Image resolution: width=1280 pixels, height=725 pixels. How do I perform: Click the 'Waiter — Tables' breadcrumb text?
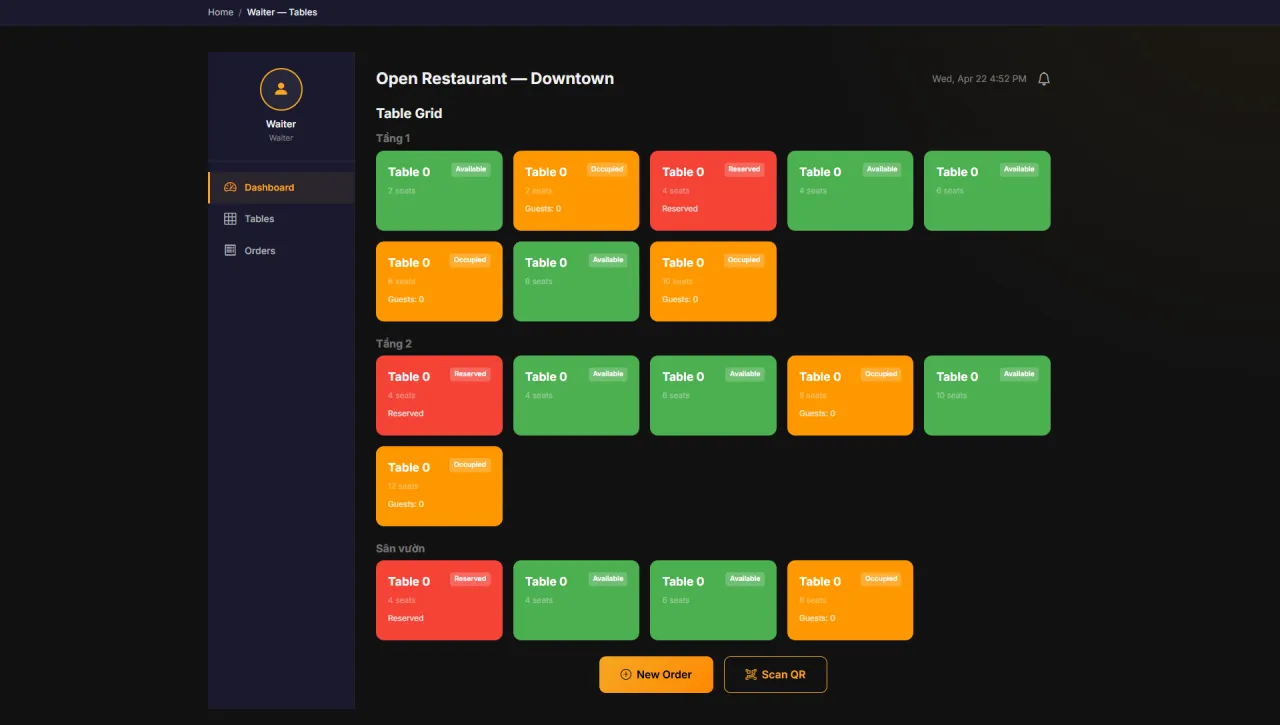point(282,12)
